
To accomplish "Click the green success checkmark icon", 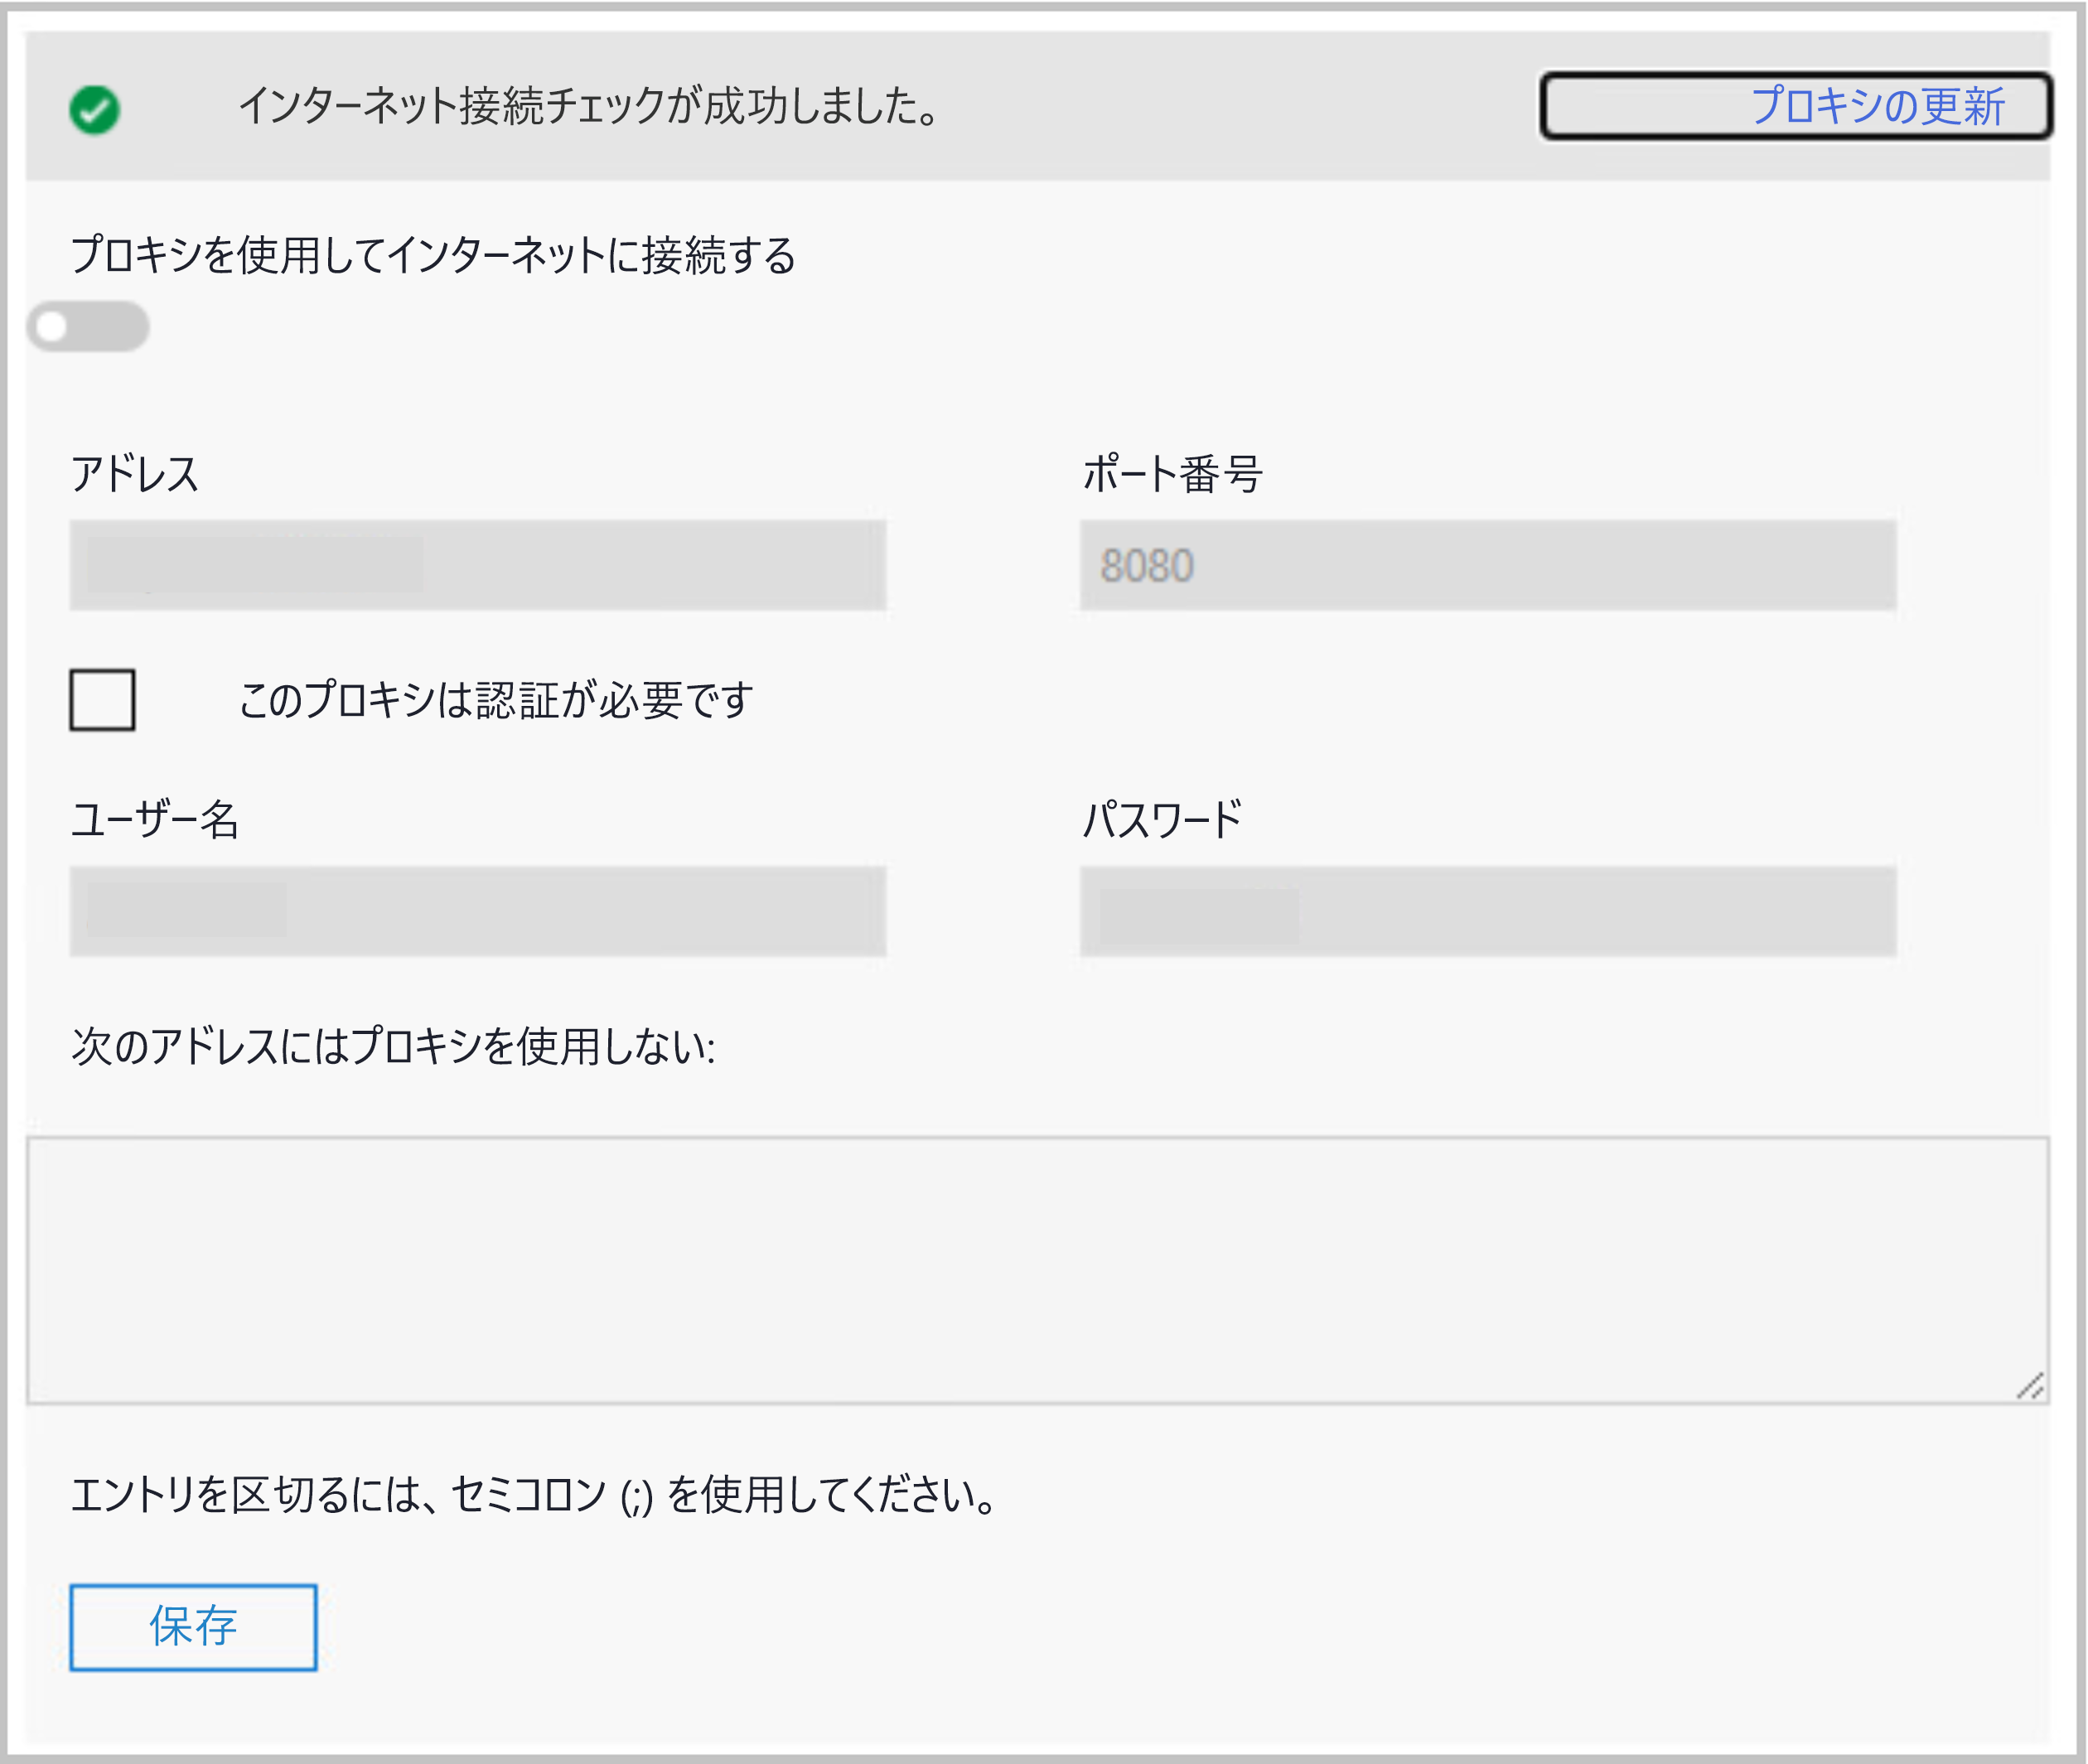I will click(x=95, y=109).
